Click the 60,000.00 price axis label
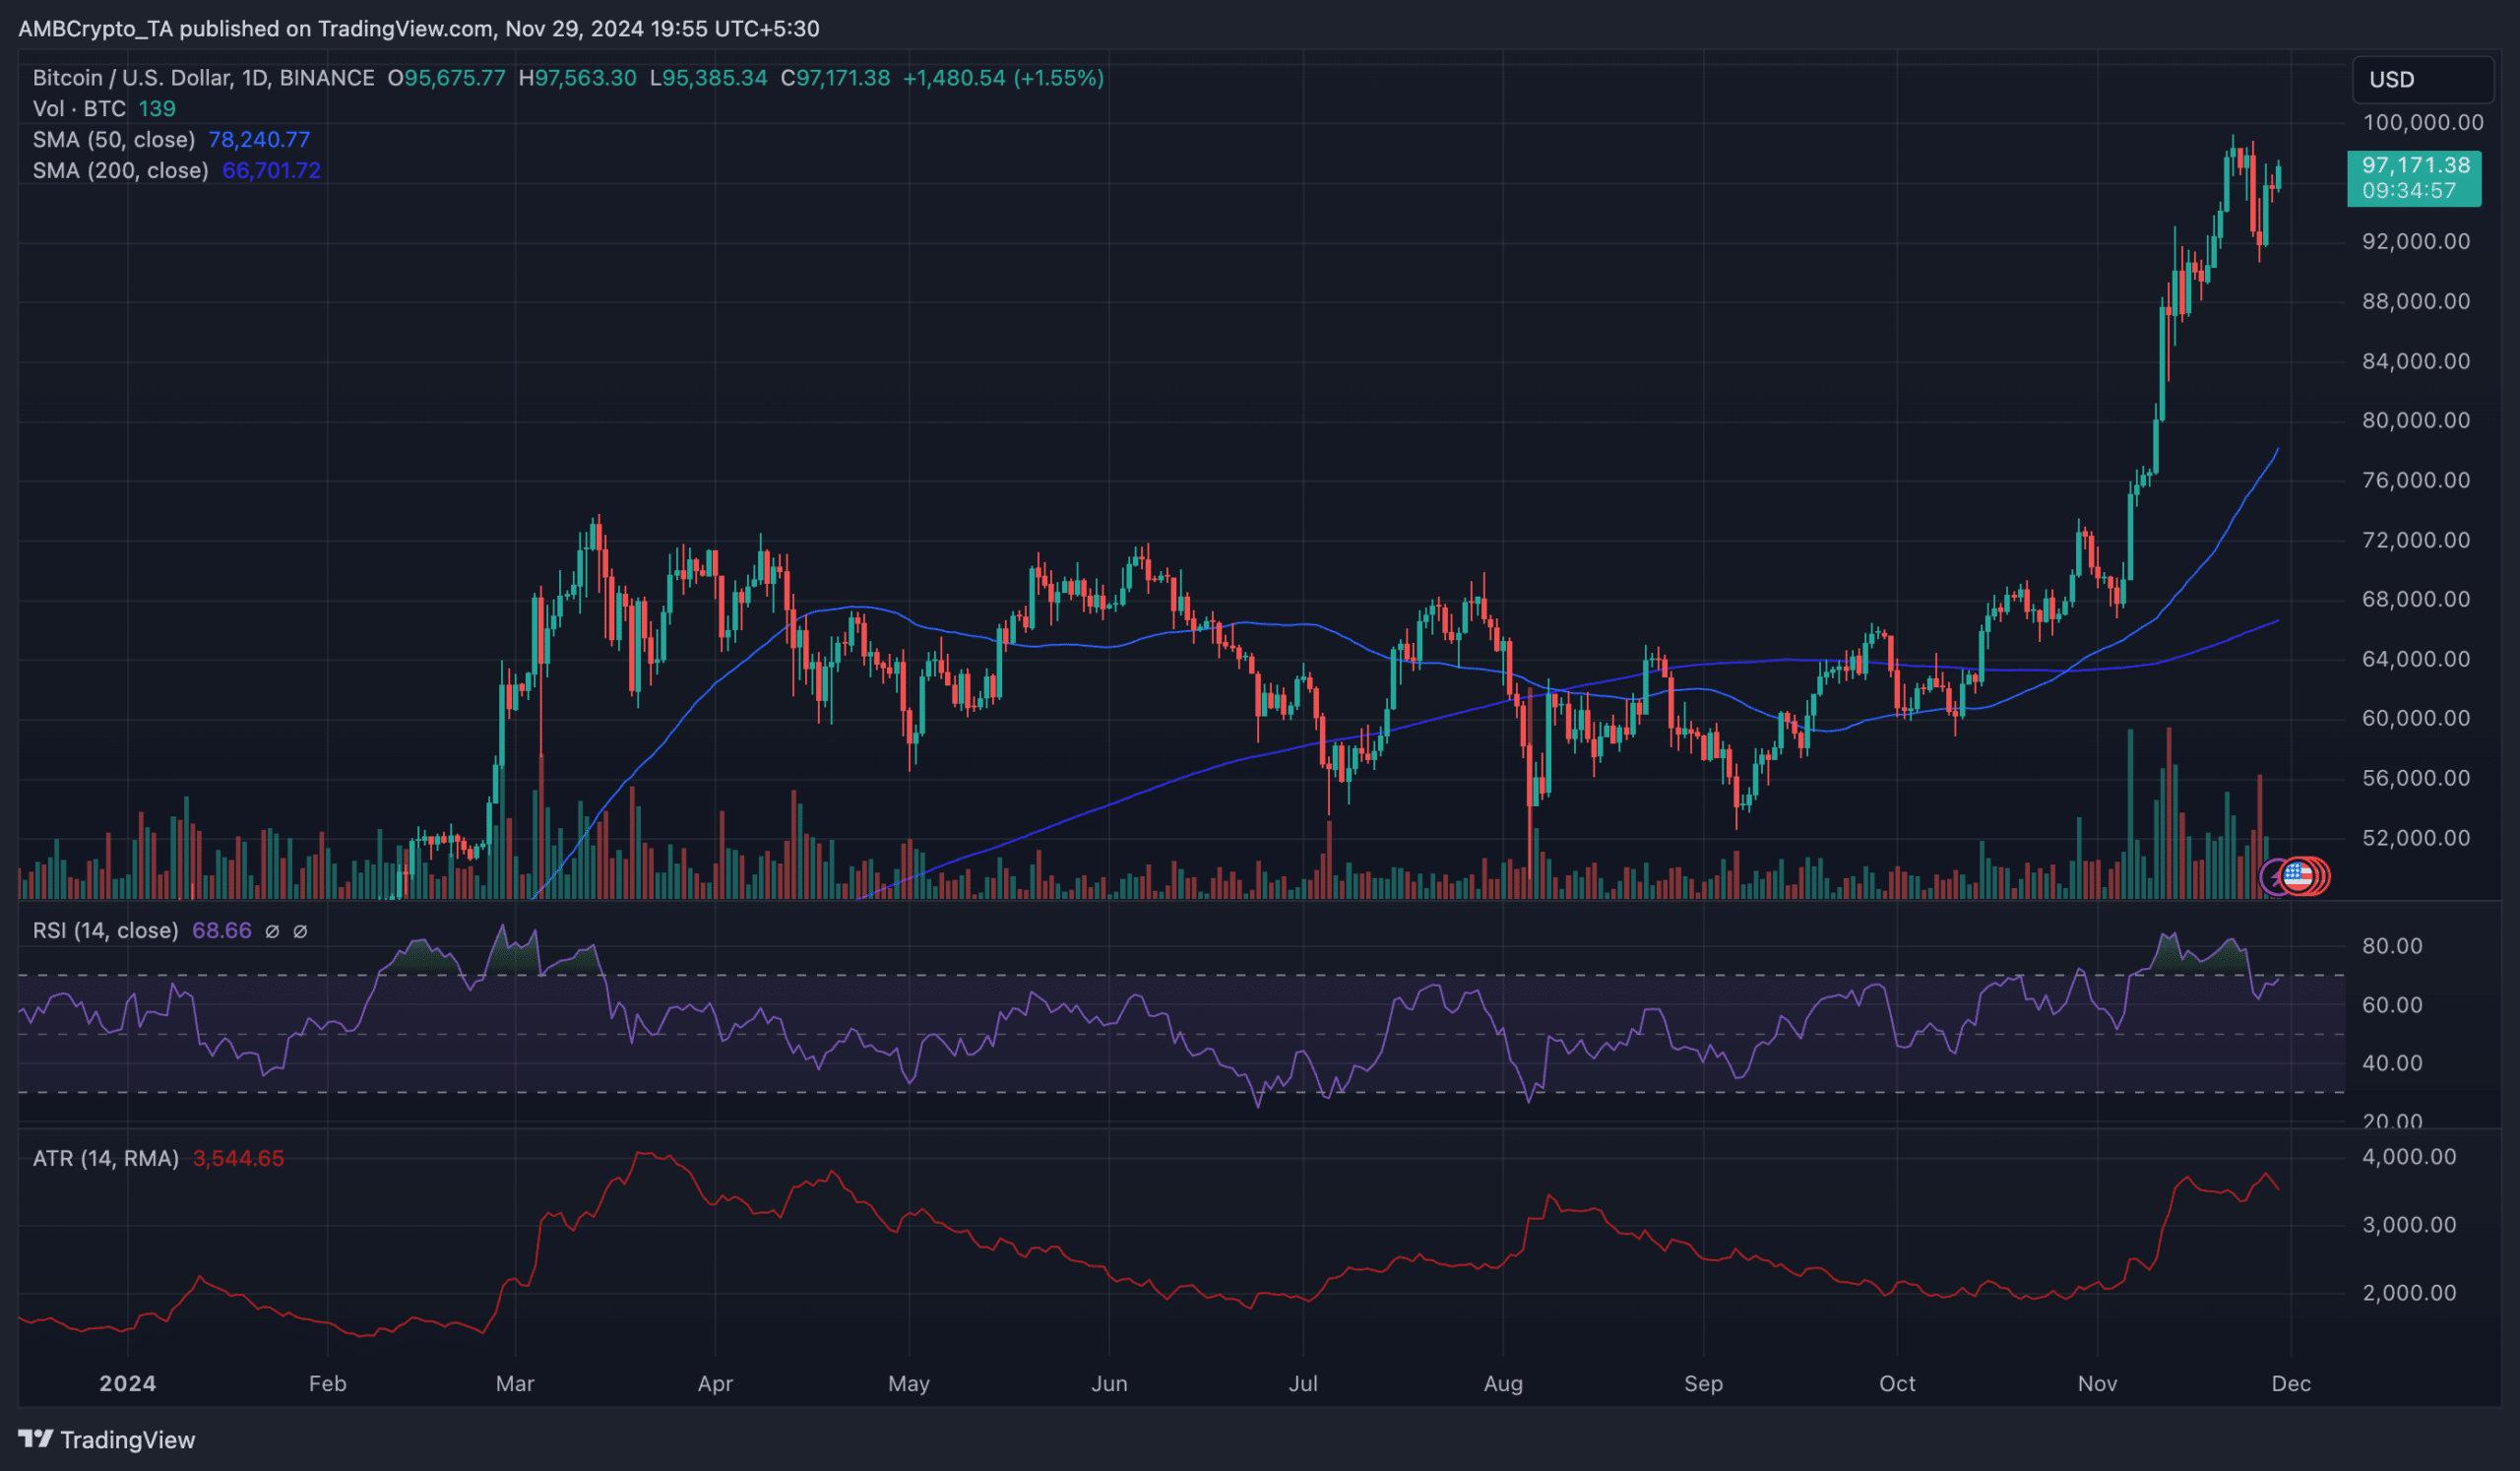 click(x=2416, y=718)
